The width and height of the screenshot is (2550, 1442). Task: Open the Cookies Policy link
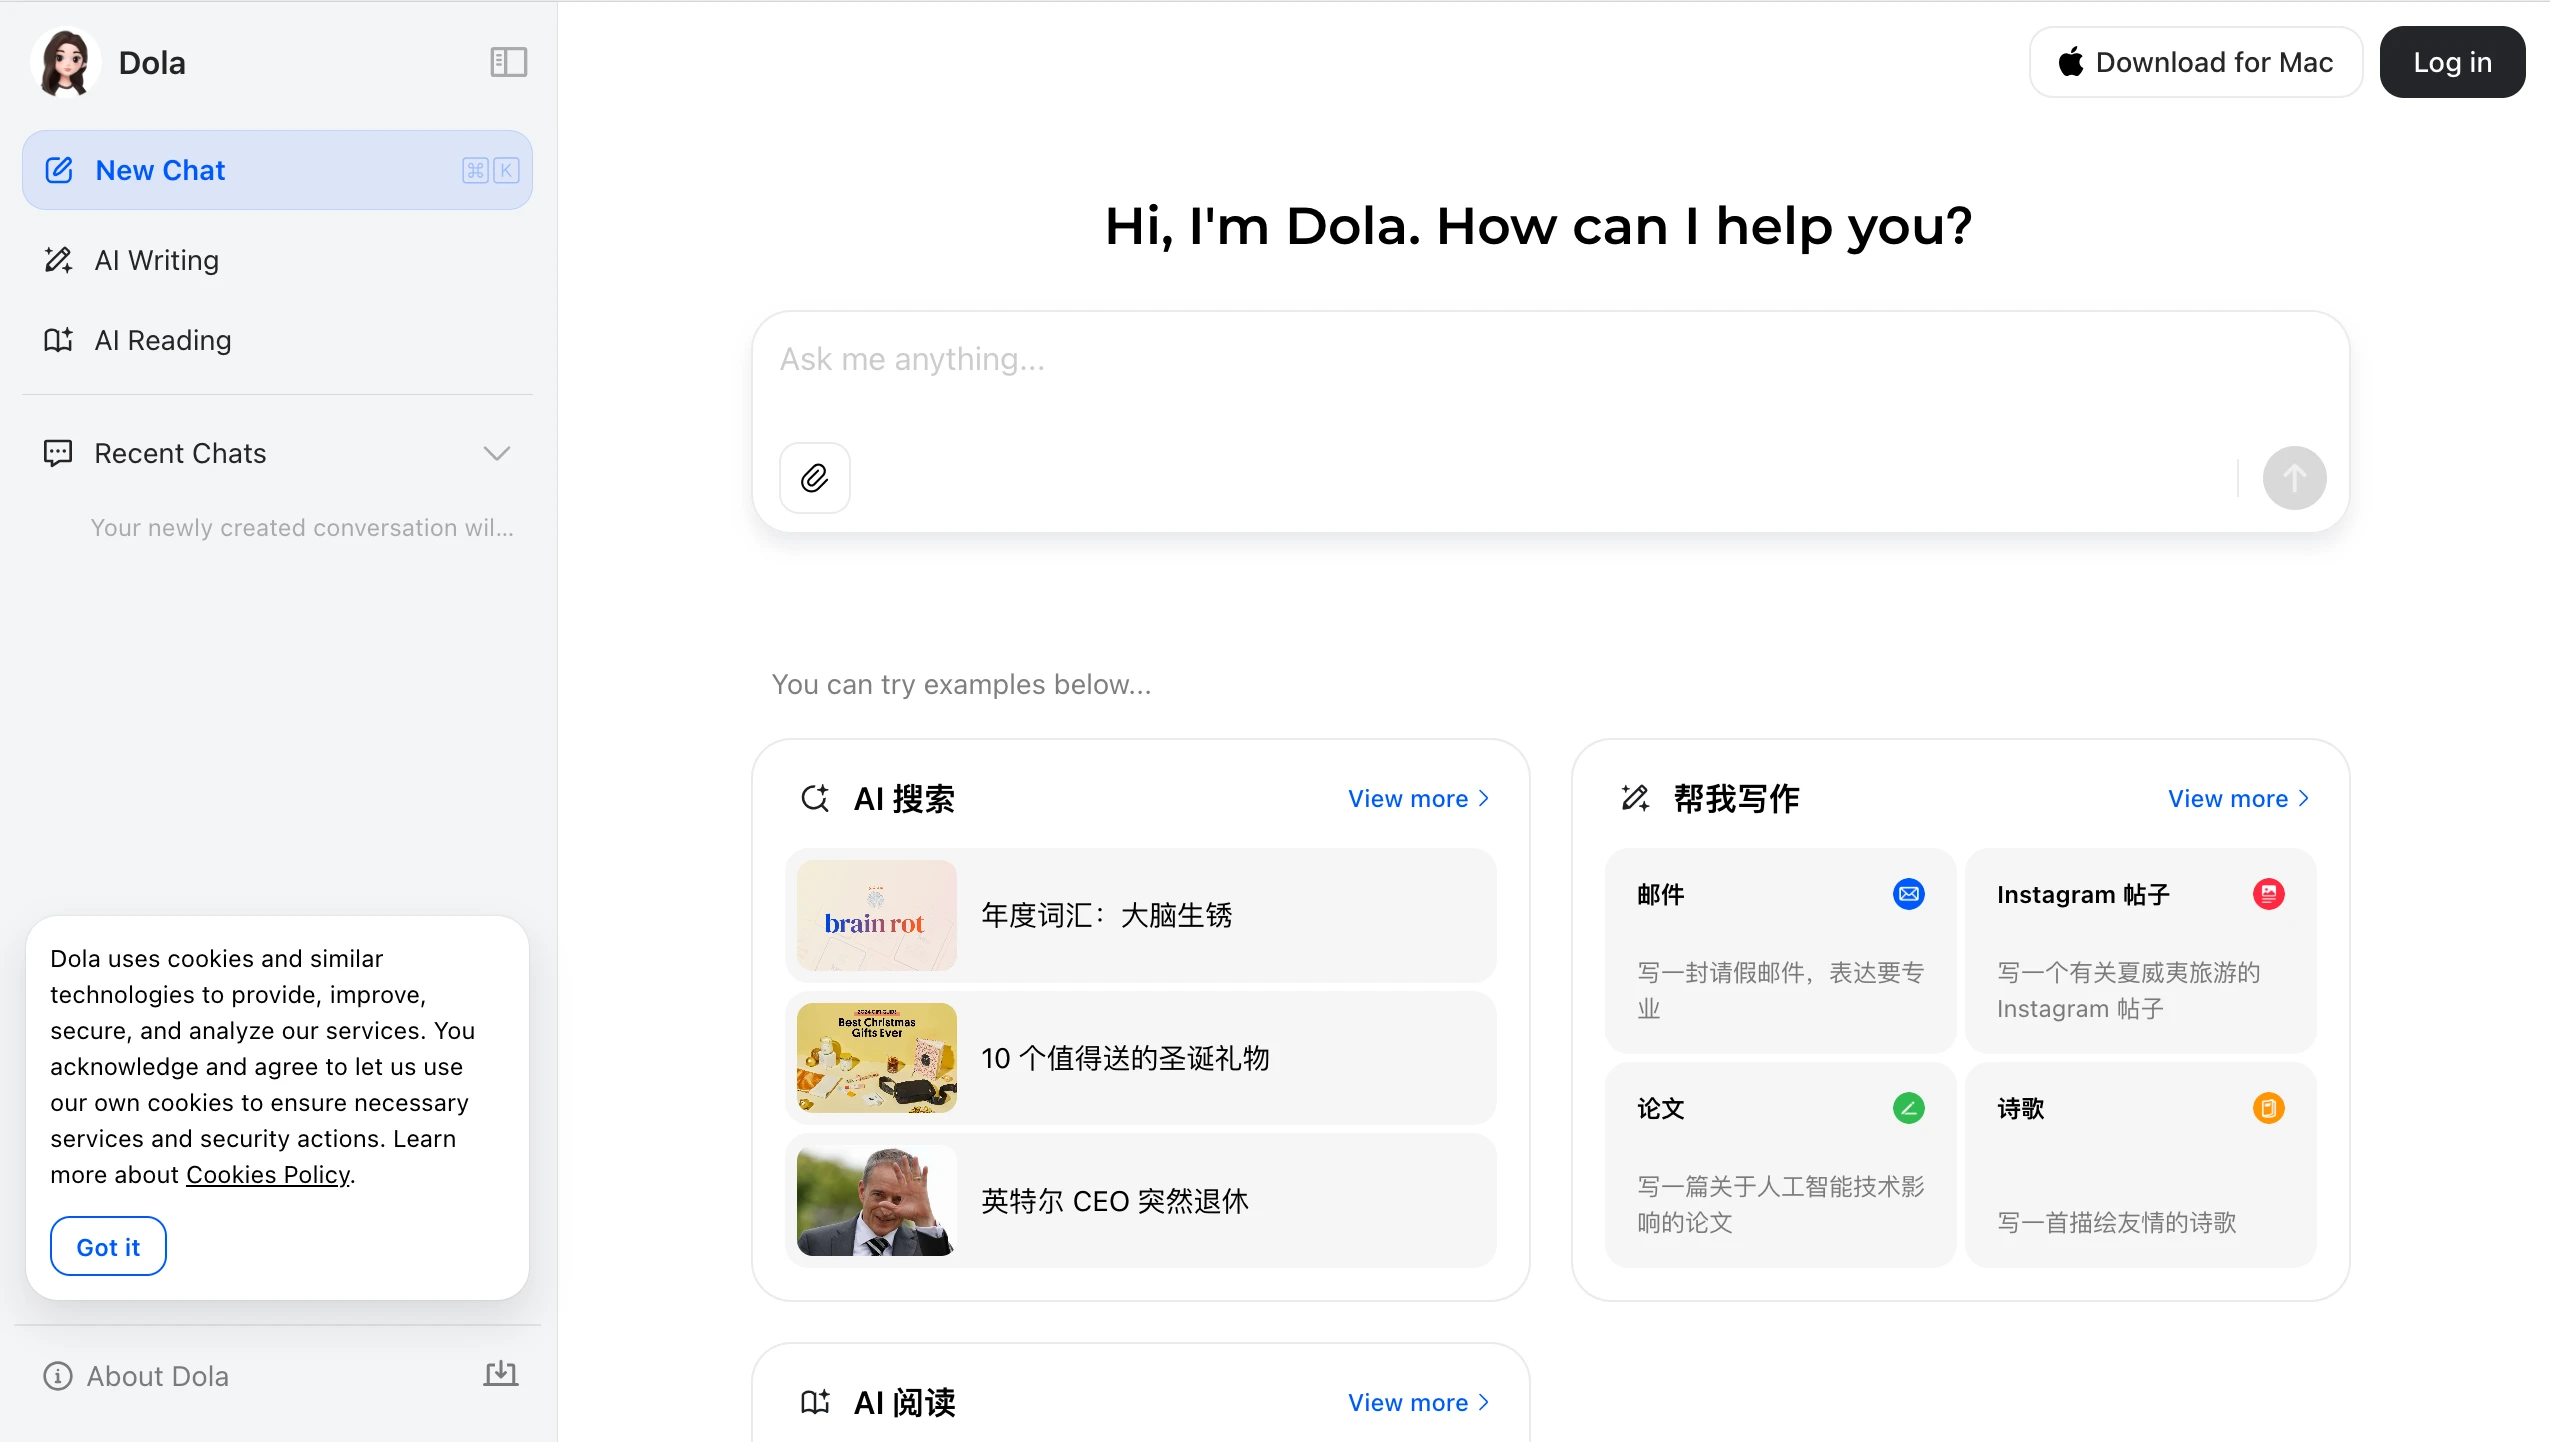tap(266, 1174)
